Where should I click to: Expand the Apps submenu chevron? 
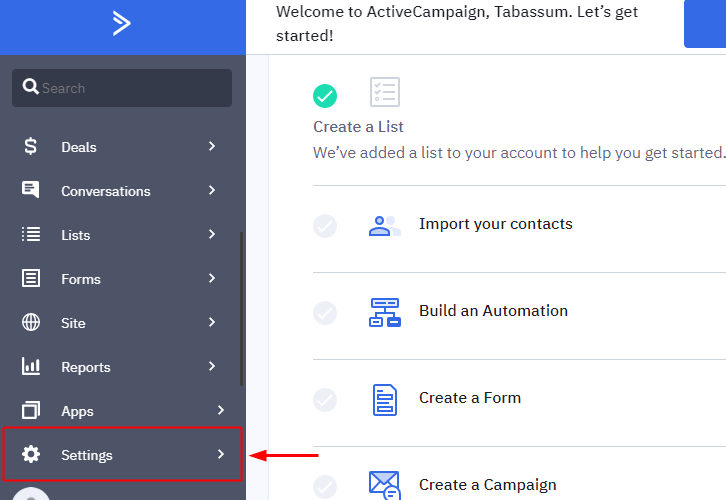(x=221, y=410)
